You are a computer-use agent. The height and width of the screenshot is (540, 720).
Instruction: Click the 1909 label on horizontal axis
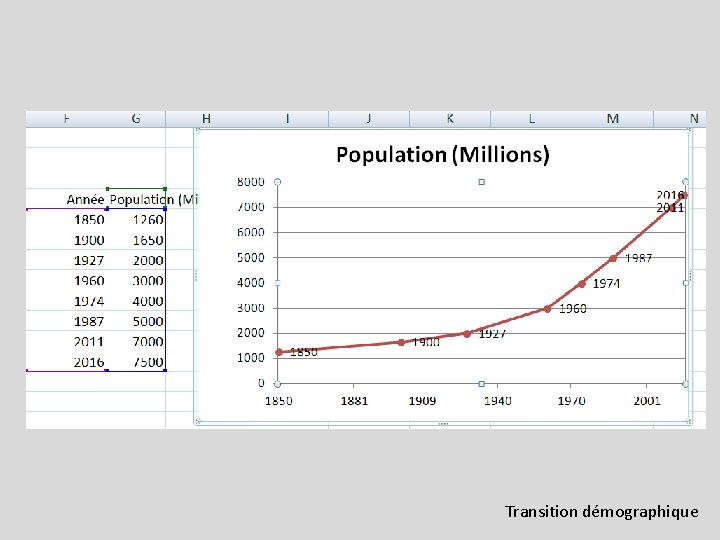(422, 401)
